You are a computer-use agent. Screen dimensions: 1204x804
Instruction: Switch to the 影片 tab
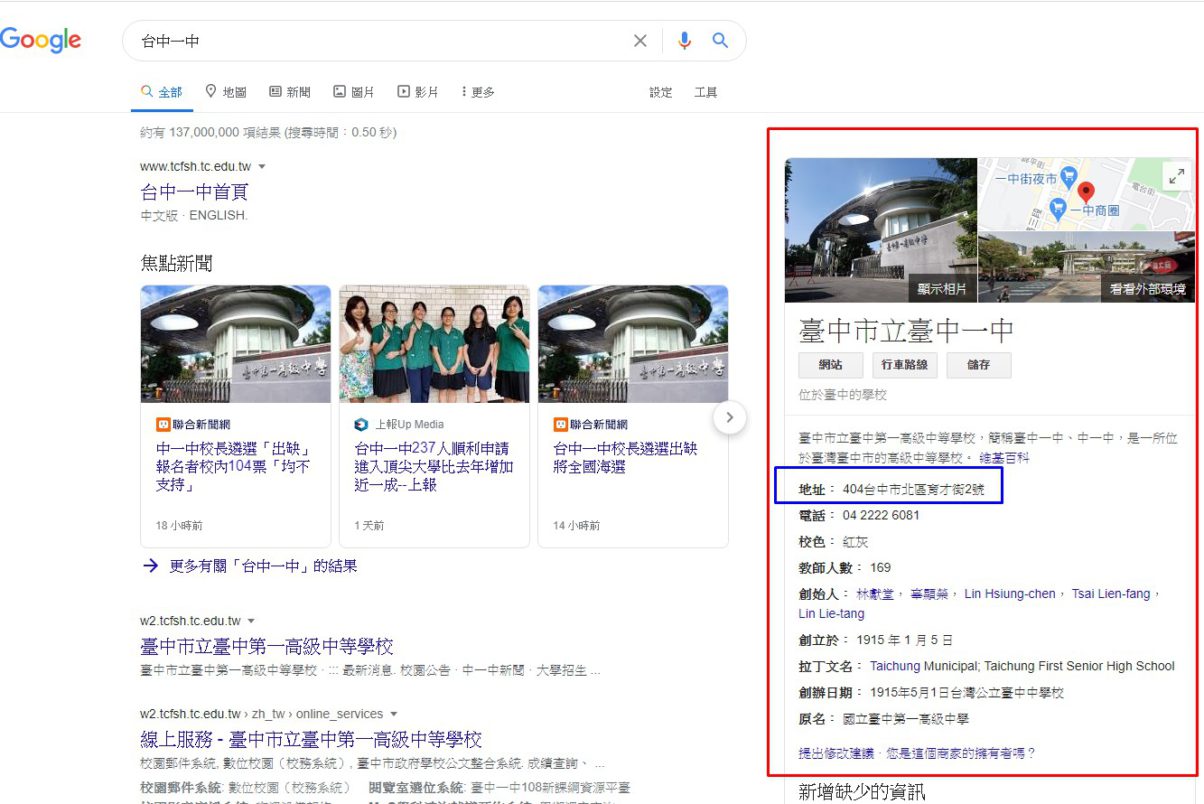[418, 92]
